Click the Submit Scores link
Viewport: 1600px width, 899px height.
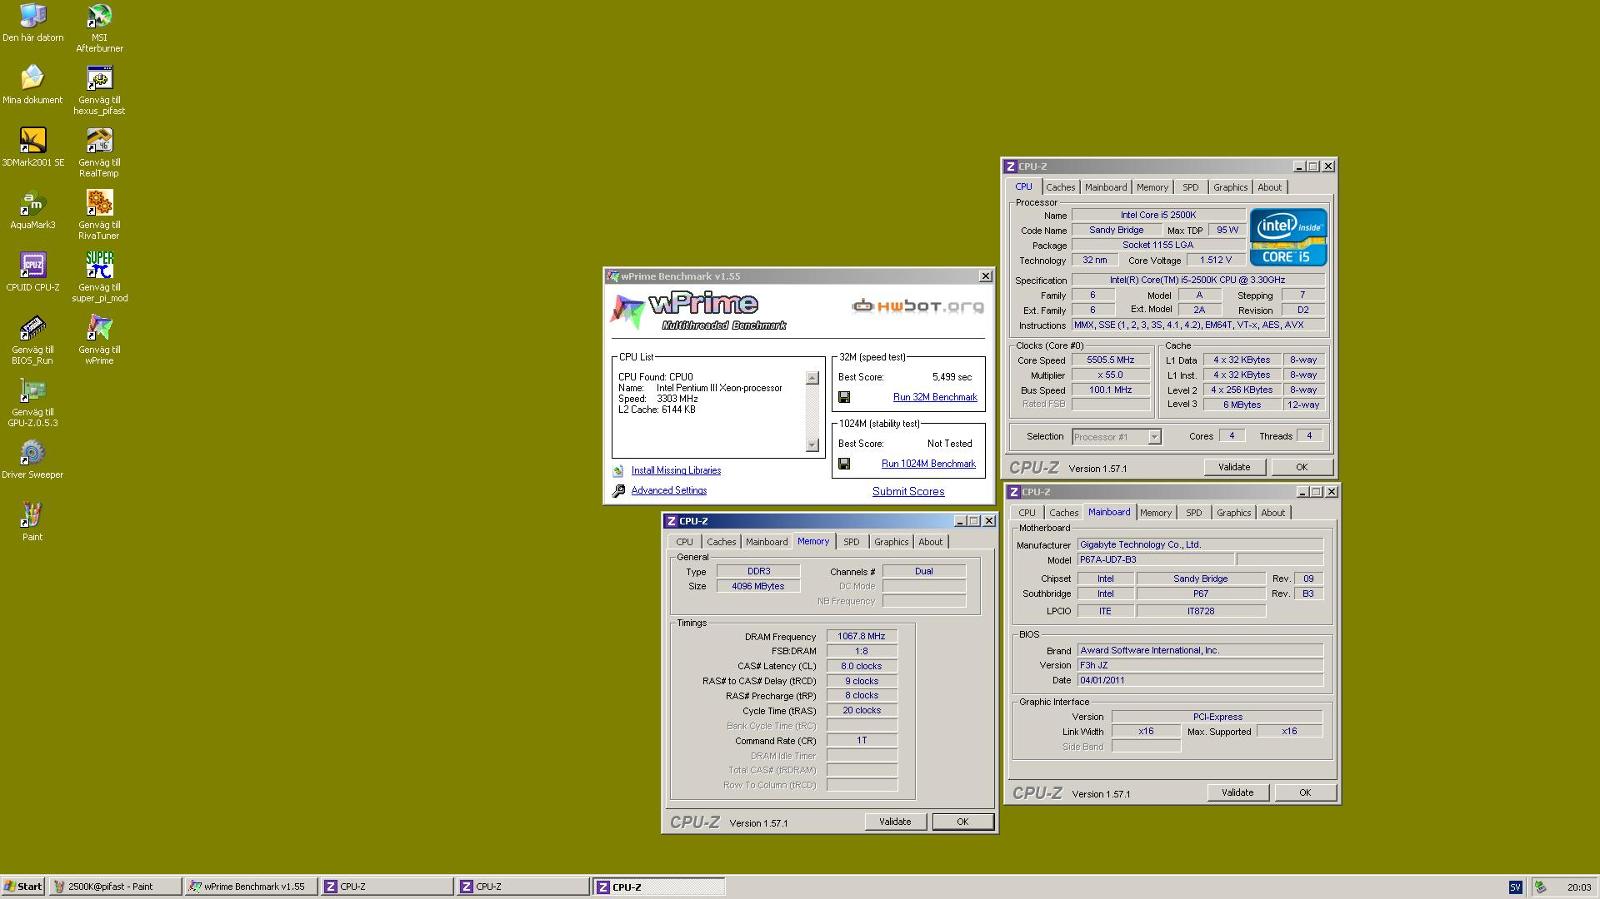click(908, 491)
